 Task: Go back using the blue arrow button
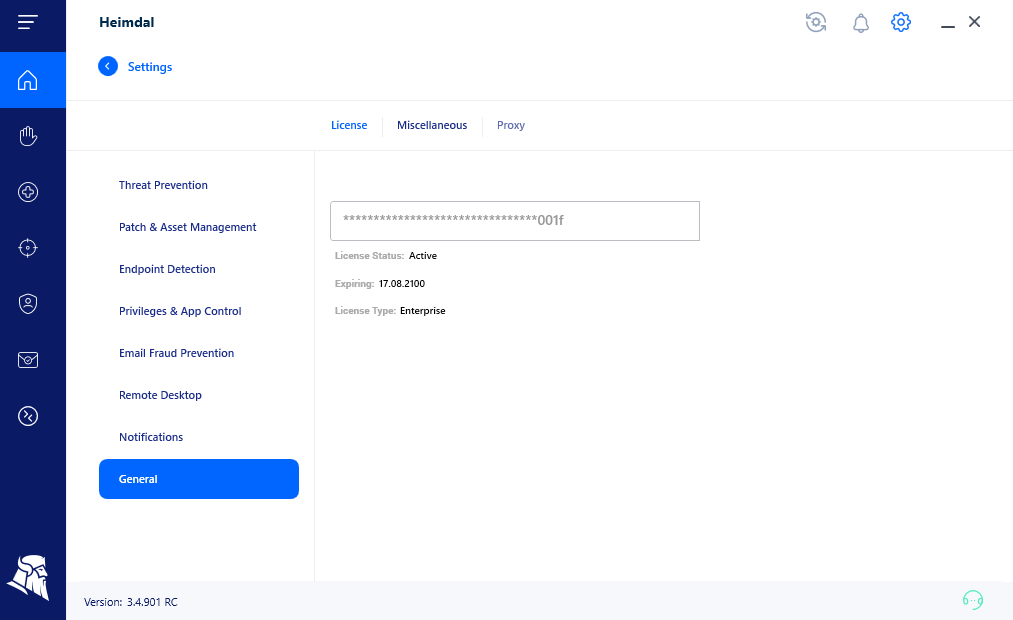108,66
